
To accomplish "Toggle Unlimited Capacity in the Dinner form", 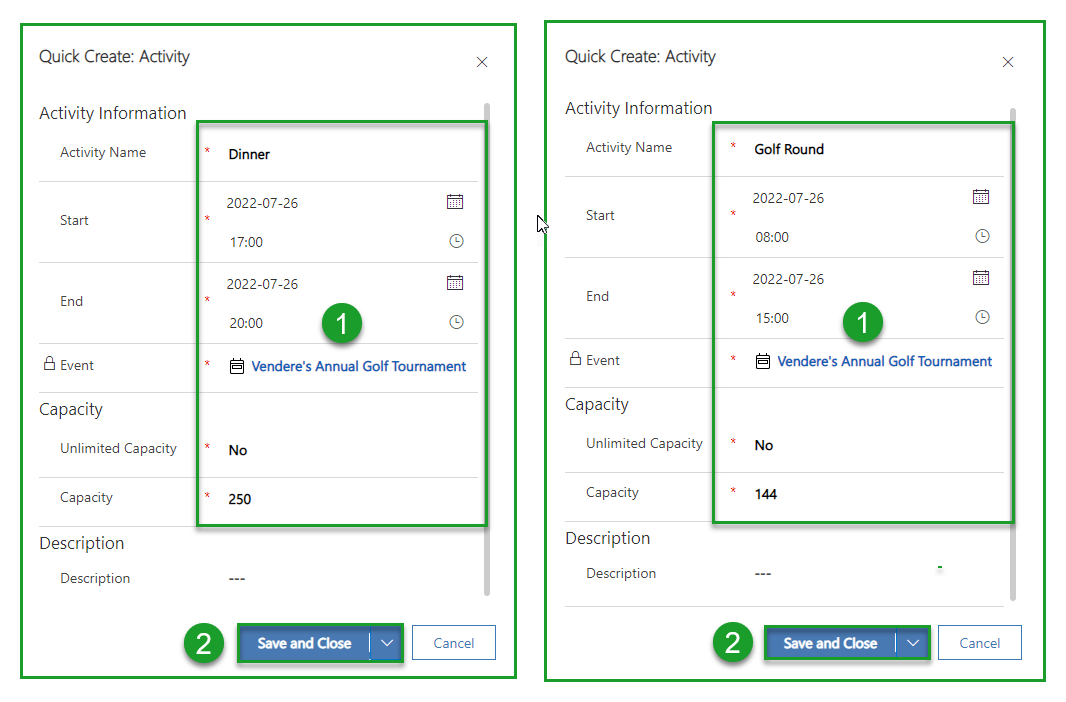I will click(237, 449).
